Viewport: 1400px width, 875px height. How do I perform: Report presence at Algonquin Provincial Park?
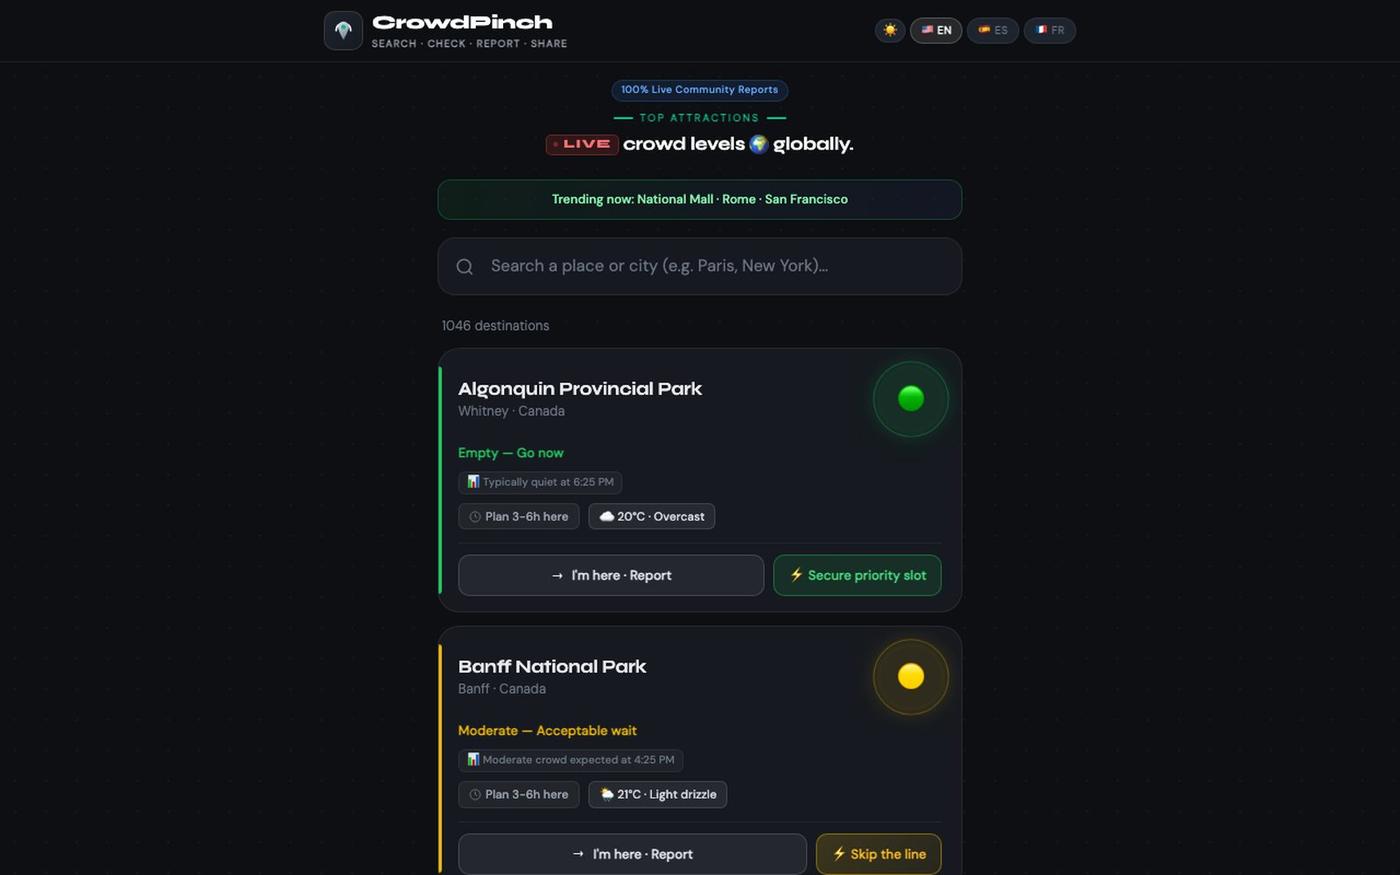click(x=611, y=575)
